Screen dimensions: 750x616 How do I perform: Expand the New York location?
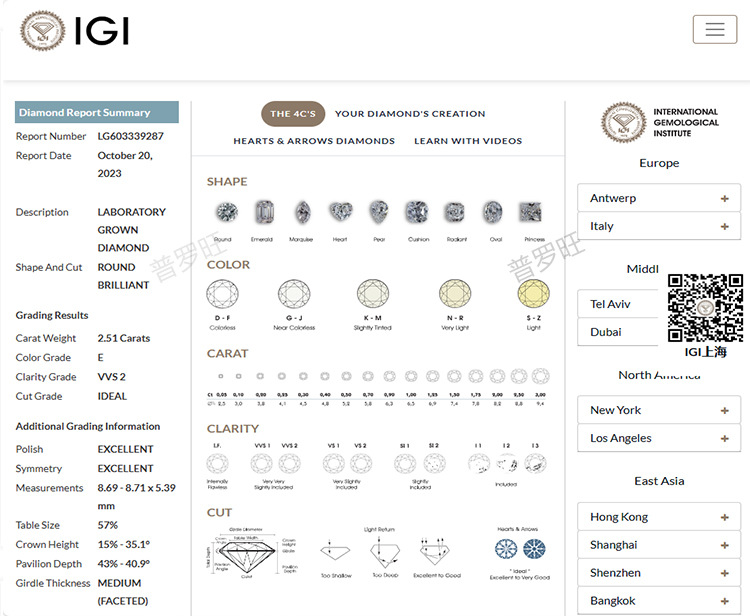point(659,410)
